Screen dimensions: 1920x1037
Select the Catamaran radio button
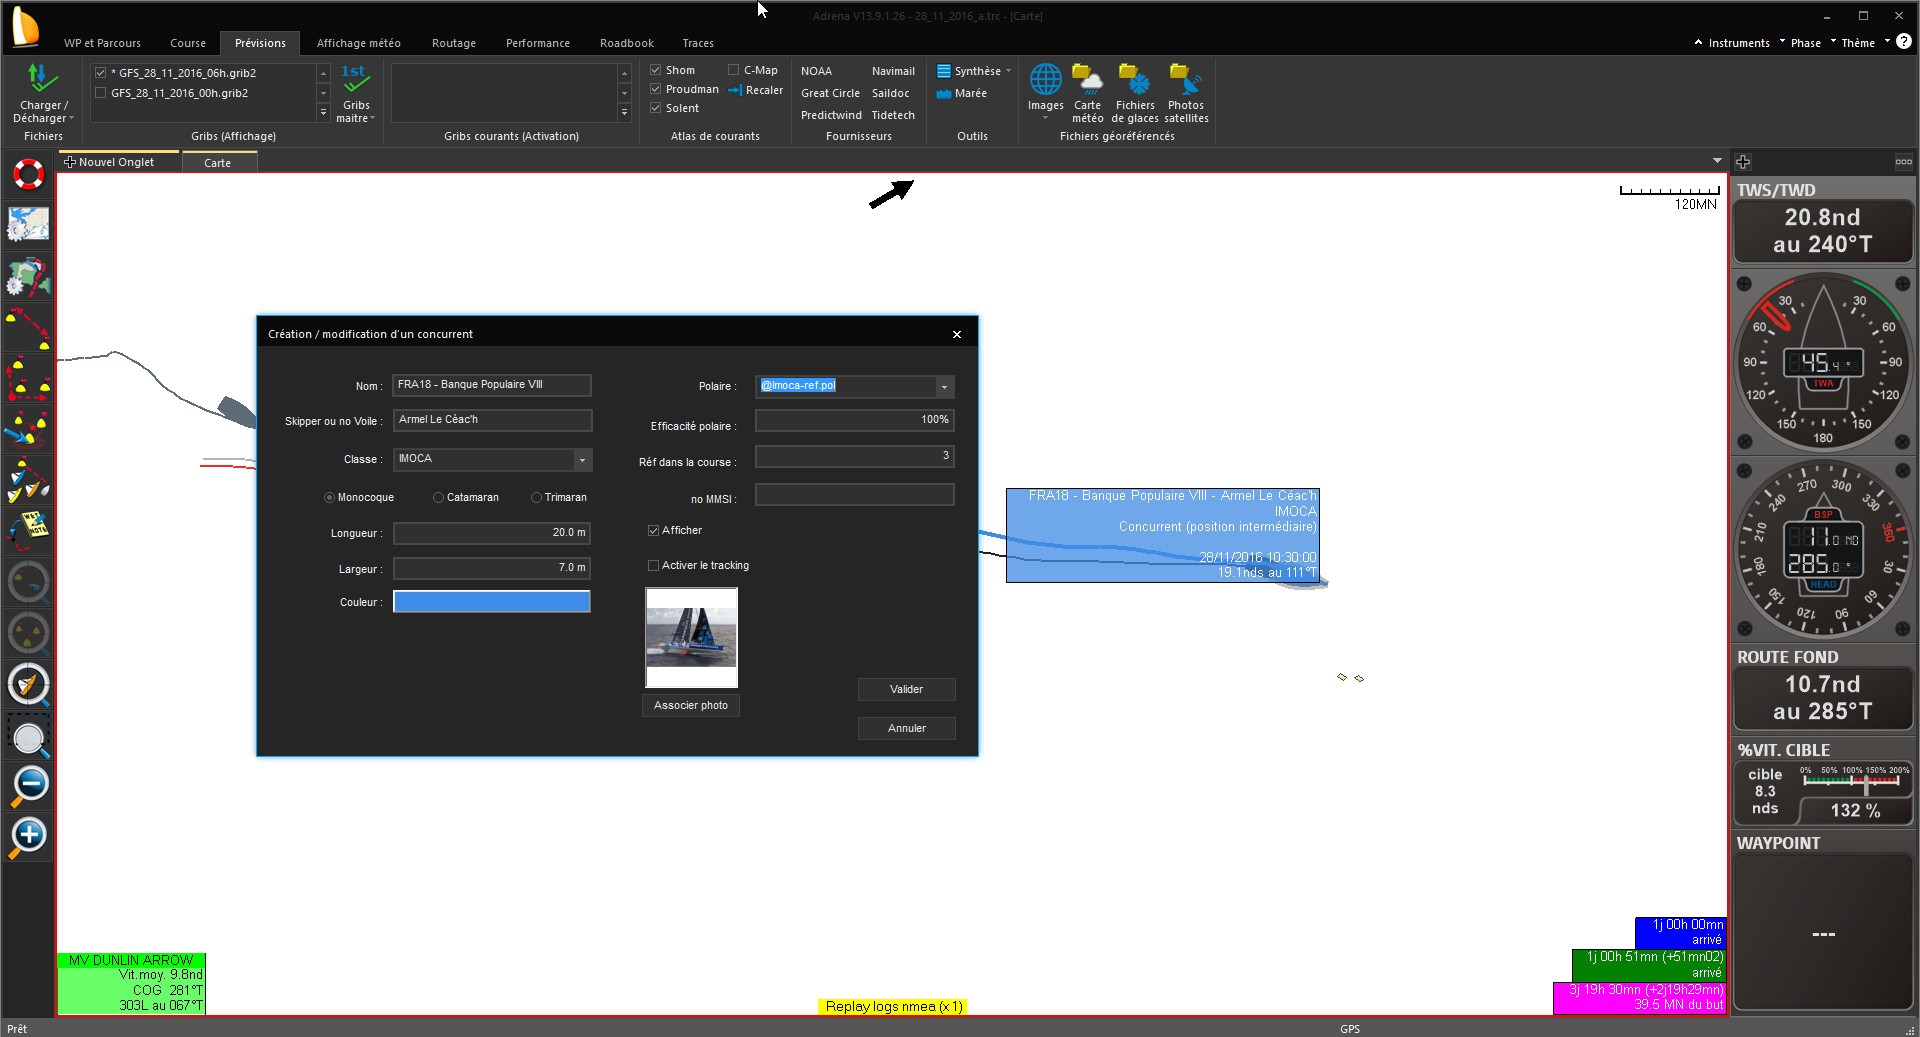pyautogui.click(x=438, y=498)
